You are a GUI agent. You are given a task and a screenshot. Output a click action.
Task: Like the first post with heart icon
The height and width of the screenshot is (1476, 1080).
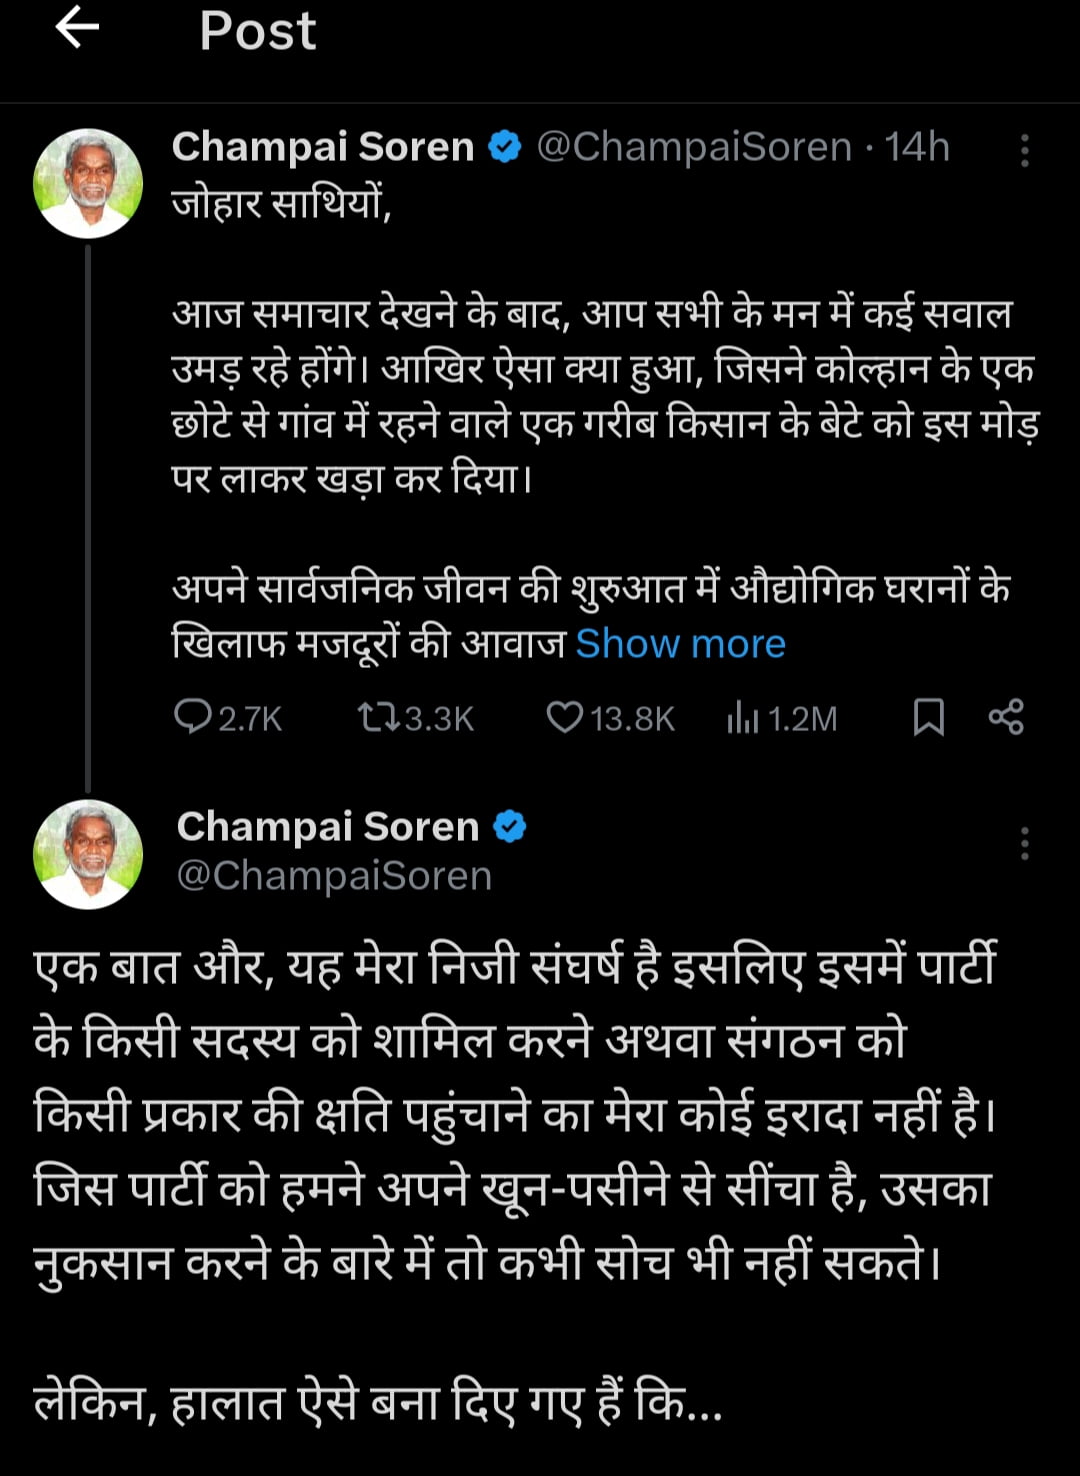coord(565,717)
